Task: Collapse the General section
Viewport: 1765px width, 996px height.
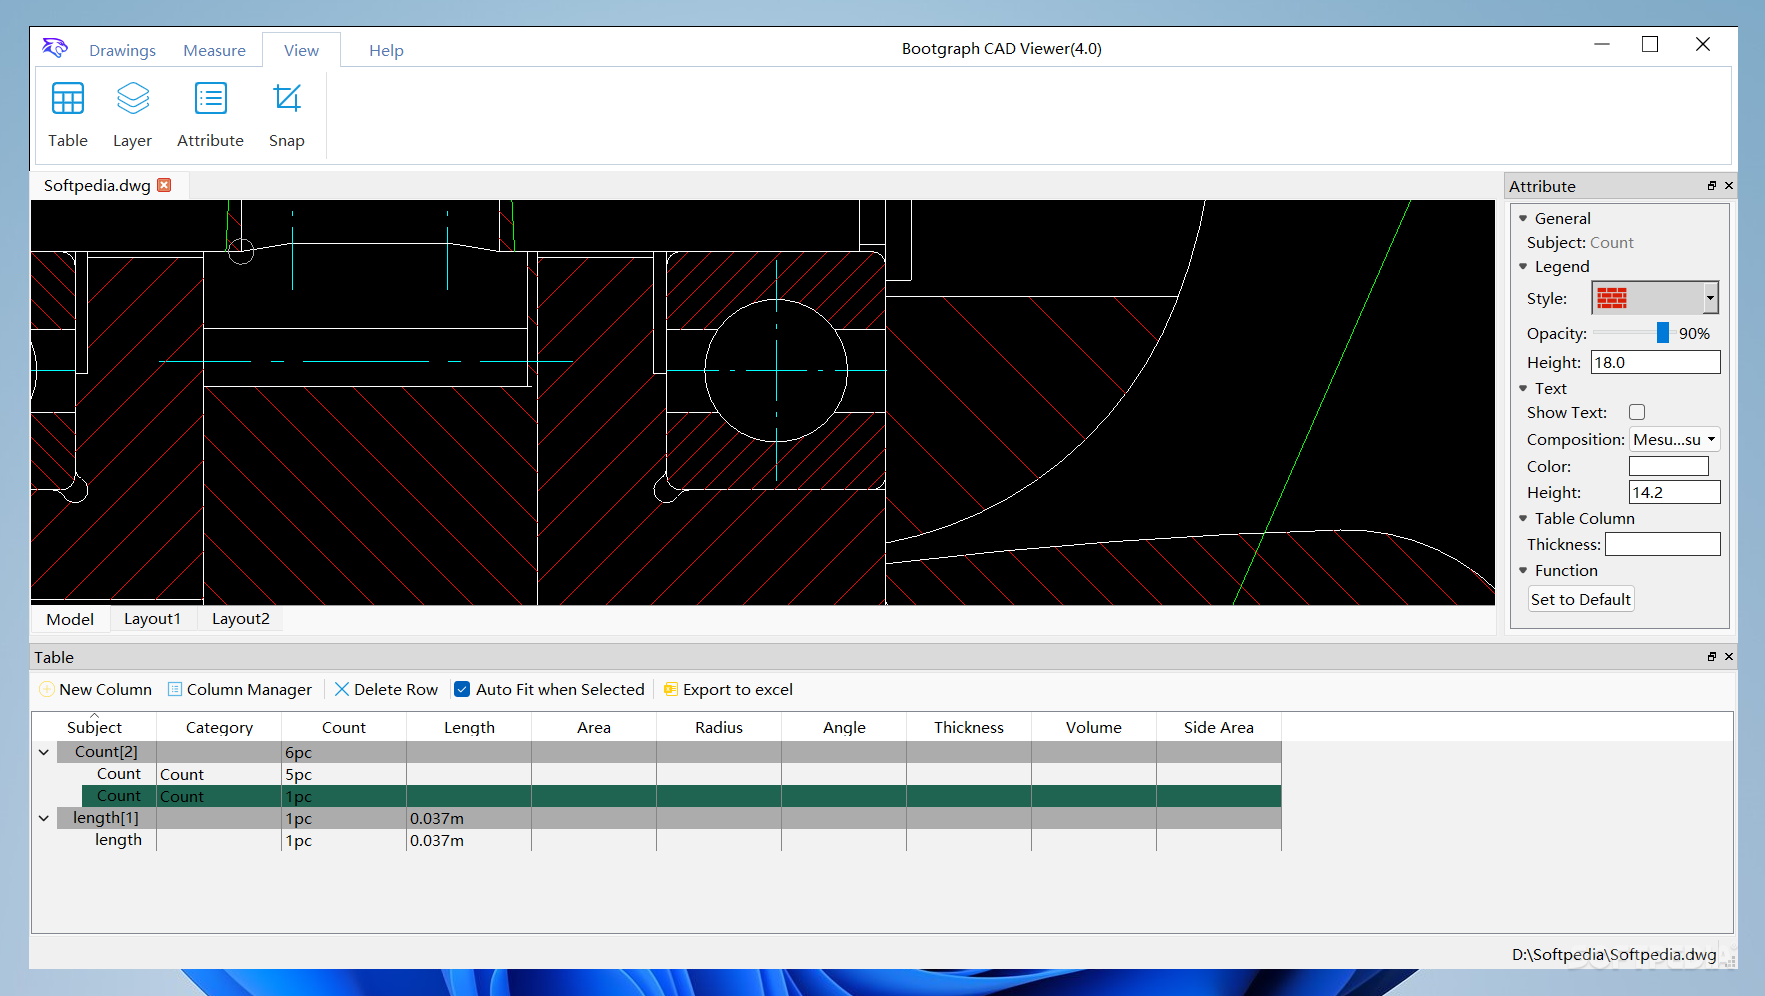Action: pos(1523,218)
